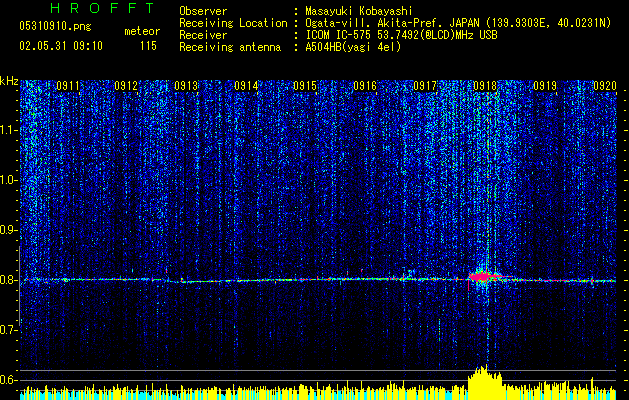Viewport: 629px width, 400px height.
Task: Click the kHz axis unit label
Action: [9, 81]
